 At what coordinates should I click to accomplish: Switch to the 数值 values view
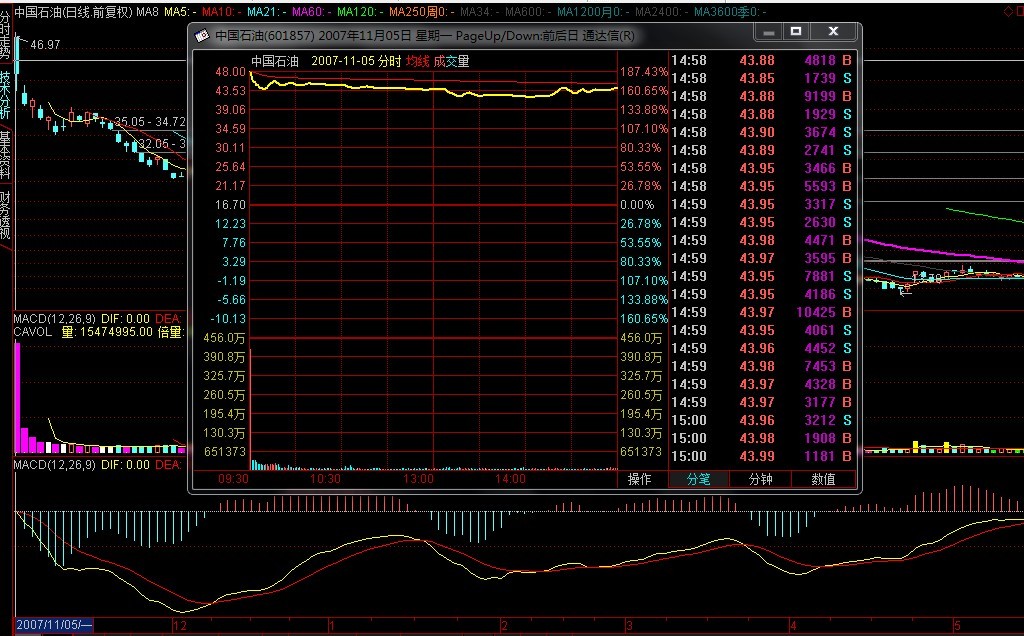tap(823, 479)
